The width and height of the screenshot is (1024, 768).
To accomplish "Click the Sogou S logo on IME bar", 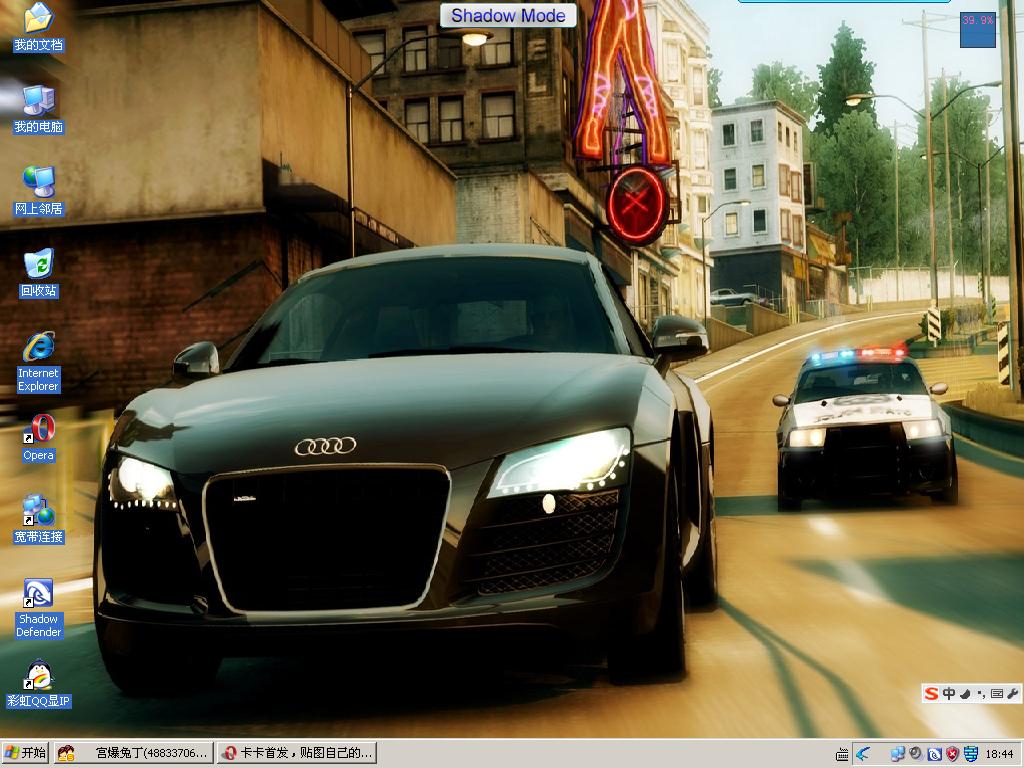I will (x=931, y=693).
